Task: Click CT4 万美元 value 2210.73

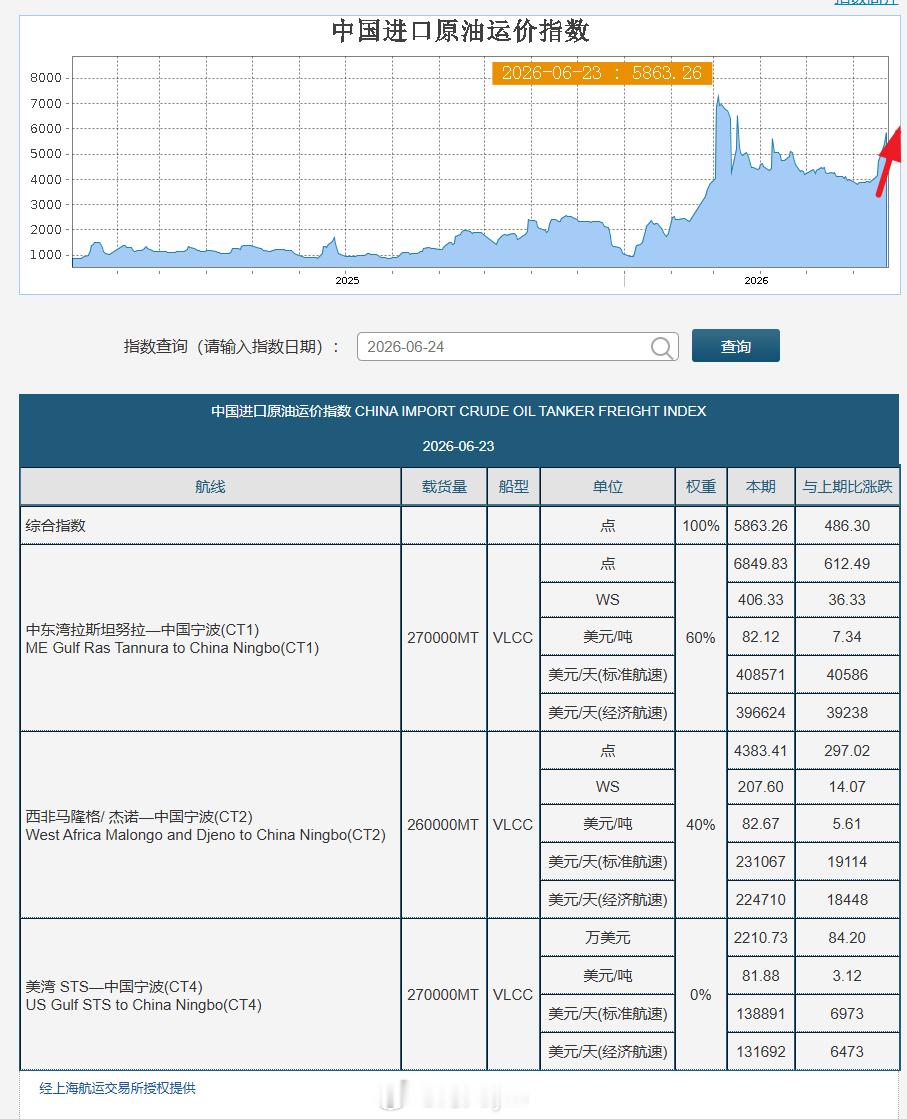Action: pyautogui.click(x=761, y=938)
